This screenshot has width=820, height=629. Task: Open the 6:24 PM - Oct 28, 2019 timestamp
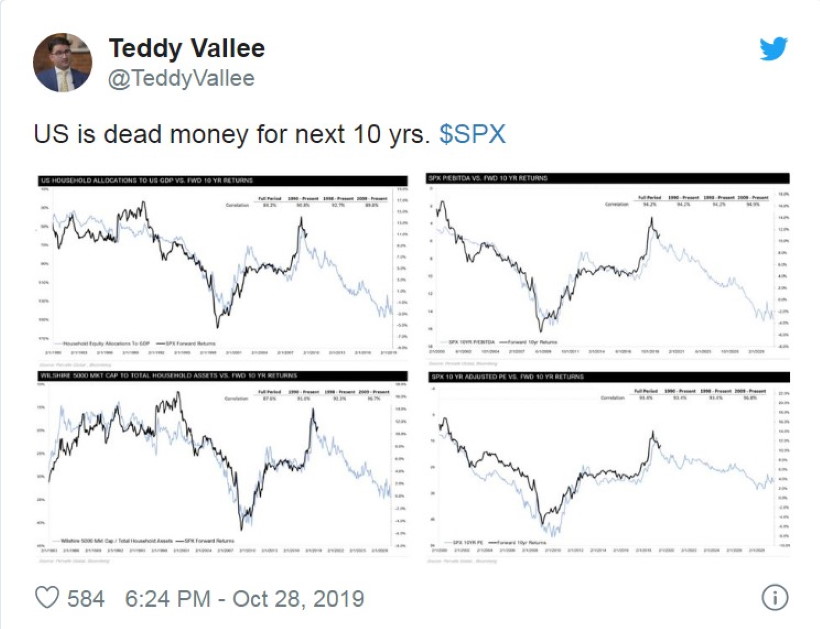[x=244, y=598]
